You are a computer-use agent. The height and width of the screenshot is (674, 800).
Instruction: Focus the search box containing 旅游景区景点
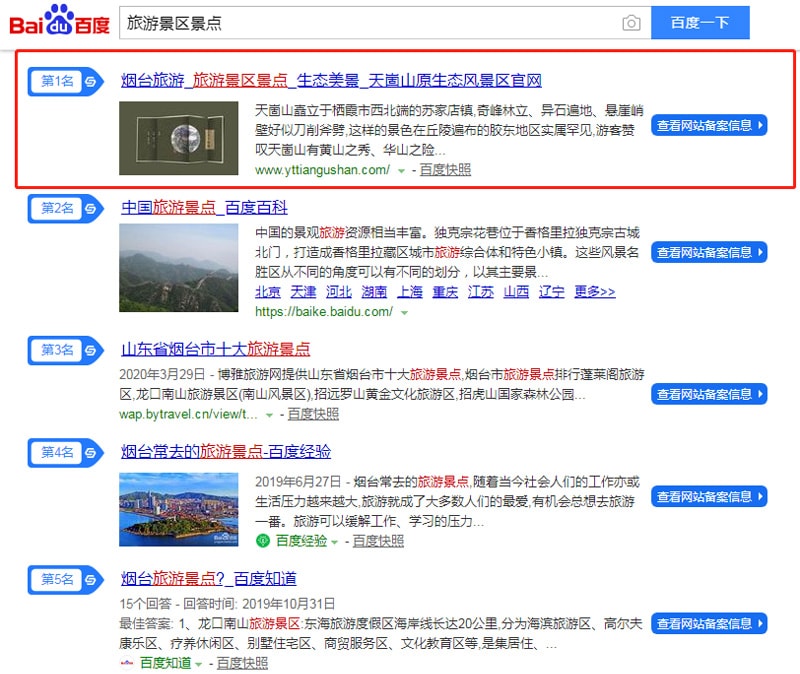click(x=385, y=23)
